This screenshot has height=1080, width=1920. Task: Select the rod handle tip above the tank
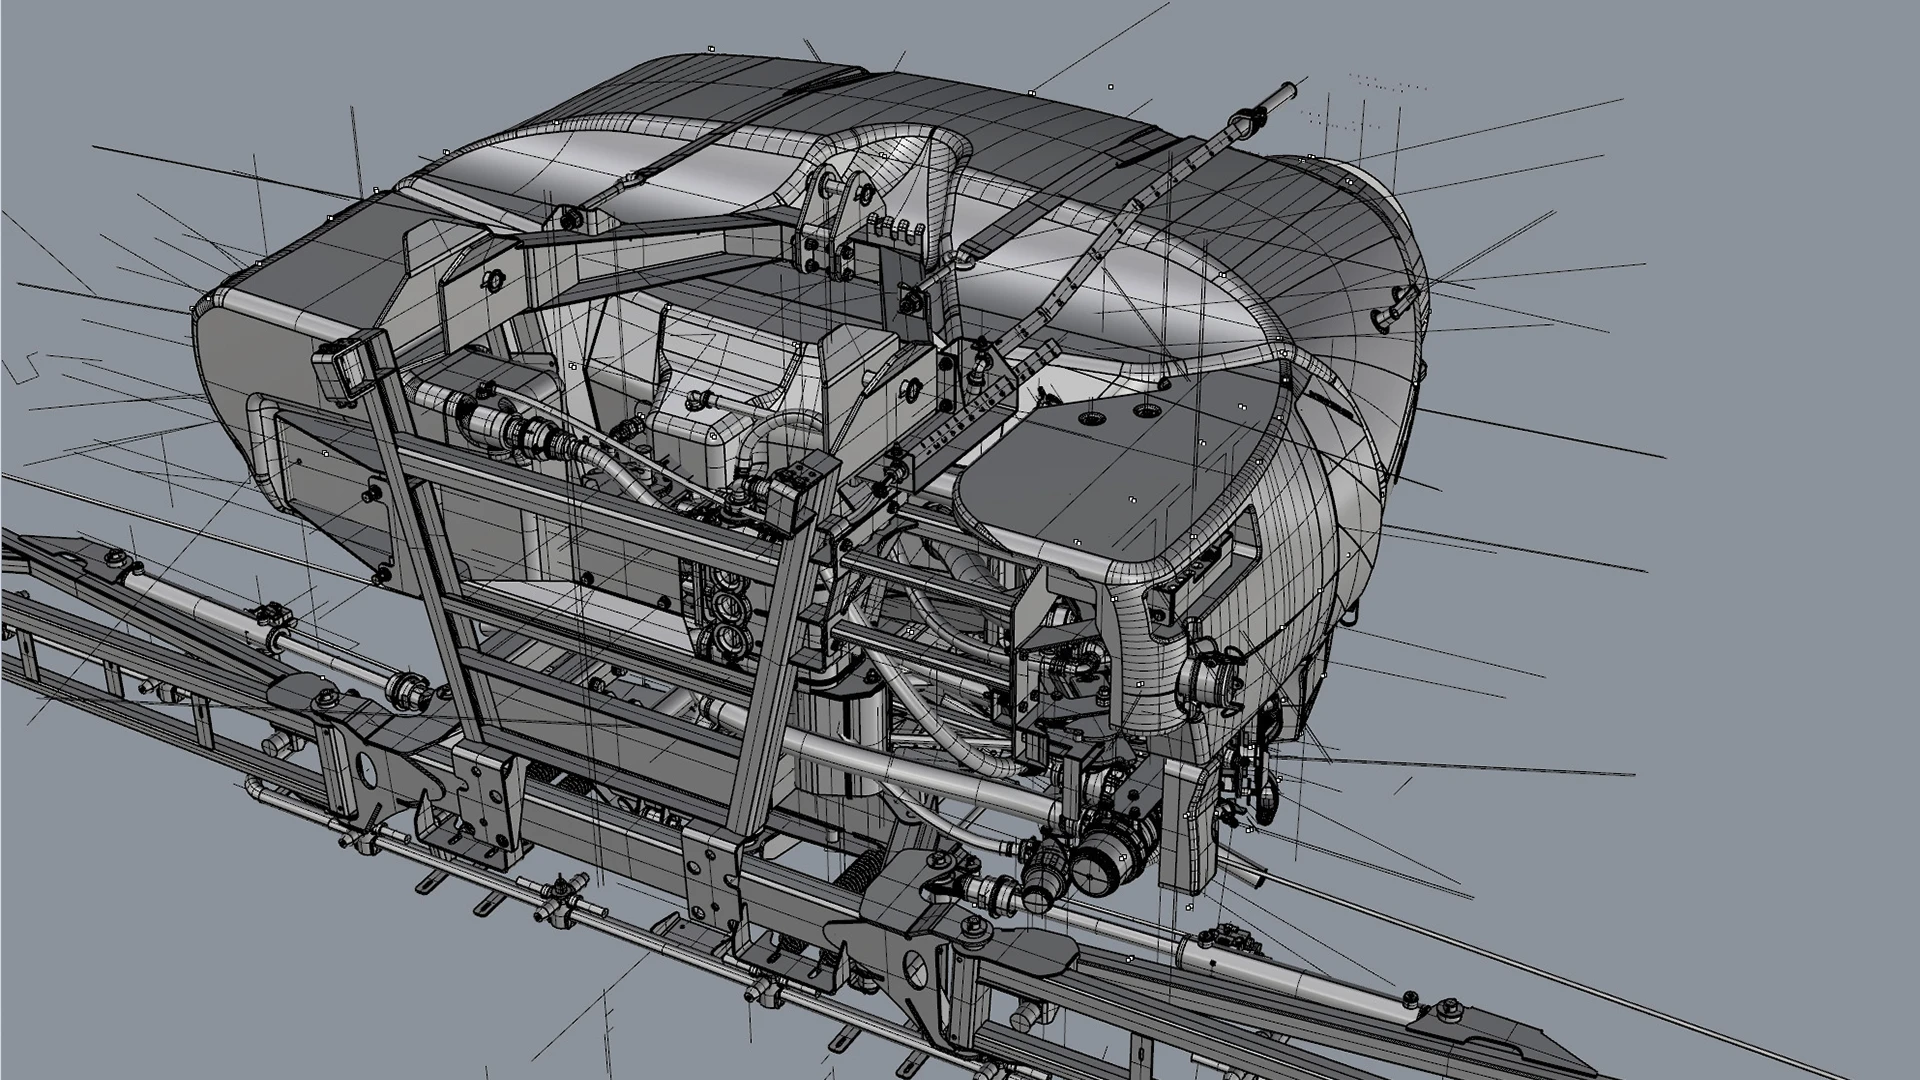click(1283, 95)
